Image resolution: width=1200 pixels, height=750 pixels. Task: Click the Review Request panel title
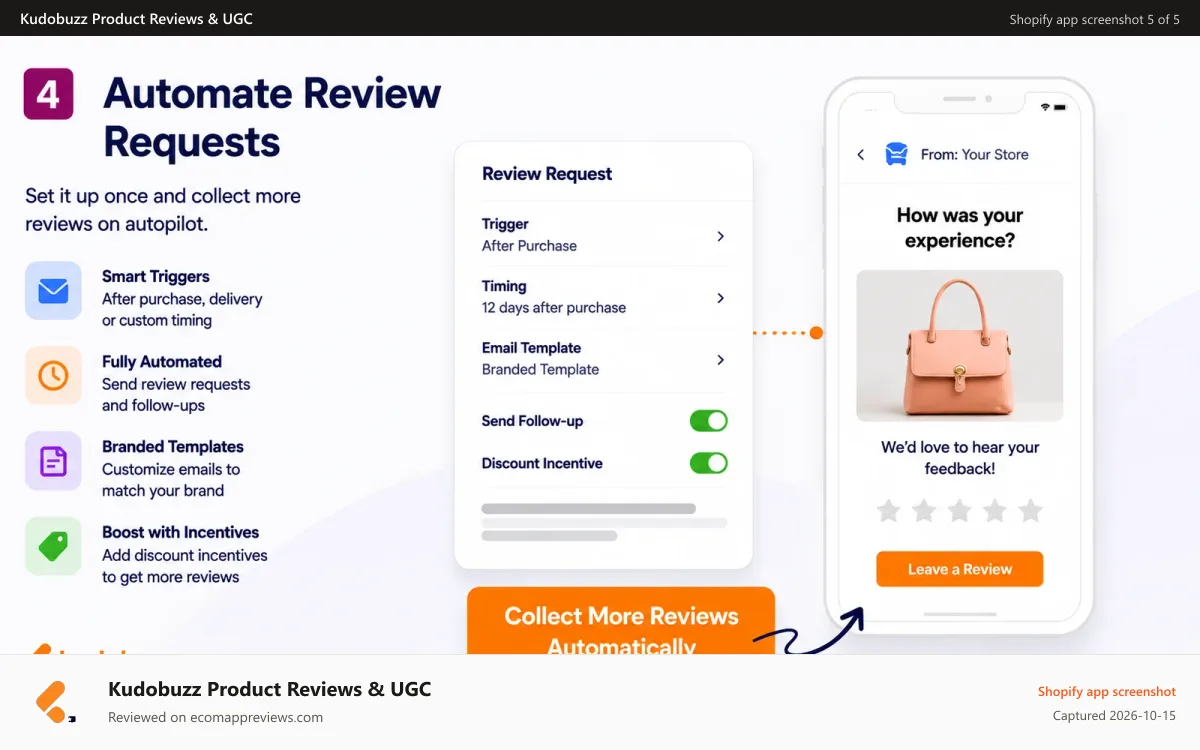(x=547, y=174)
